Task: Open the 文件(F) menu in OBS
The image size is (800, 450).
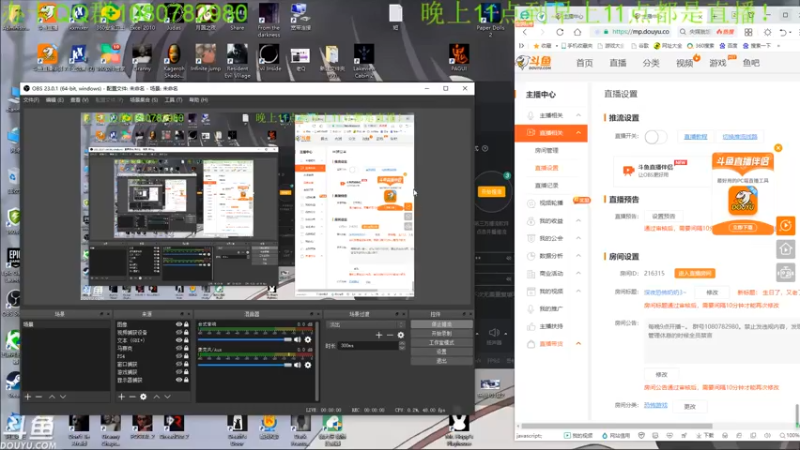Action: [31, 100]
